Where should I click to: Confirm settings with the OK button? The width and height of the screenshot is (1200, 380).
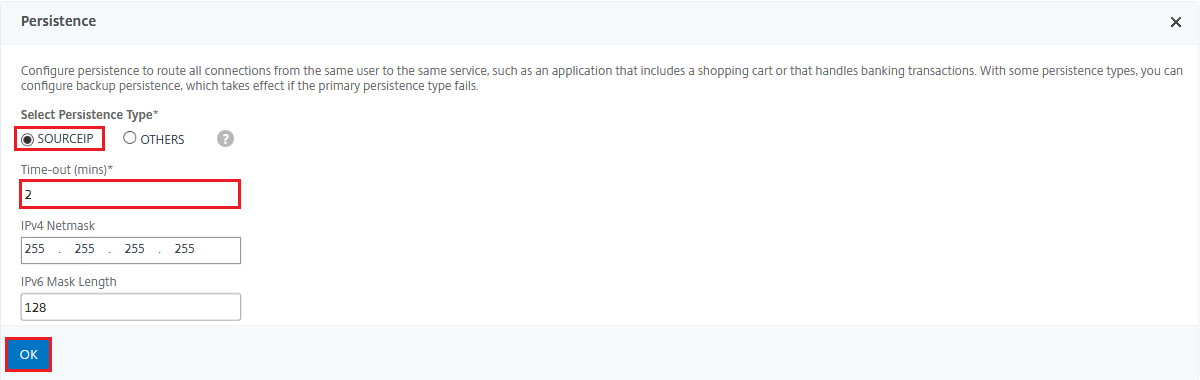tap(29, 355)
